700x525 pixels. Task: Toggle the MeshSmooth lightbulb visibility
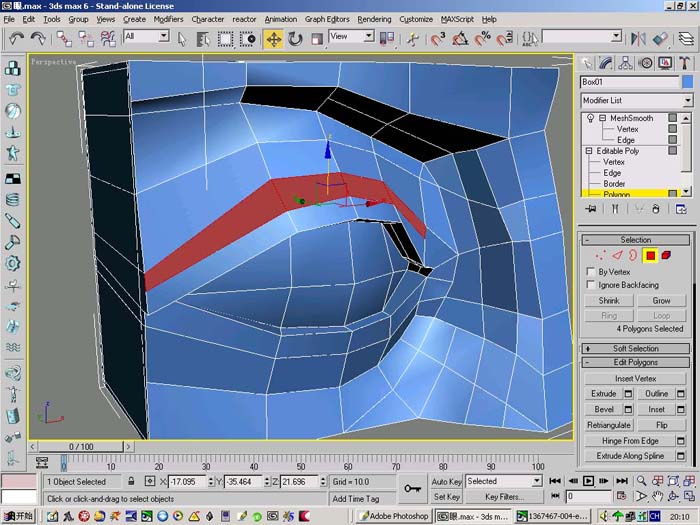coord(590,118)
